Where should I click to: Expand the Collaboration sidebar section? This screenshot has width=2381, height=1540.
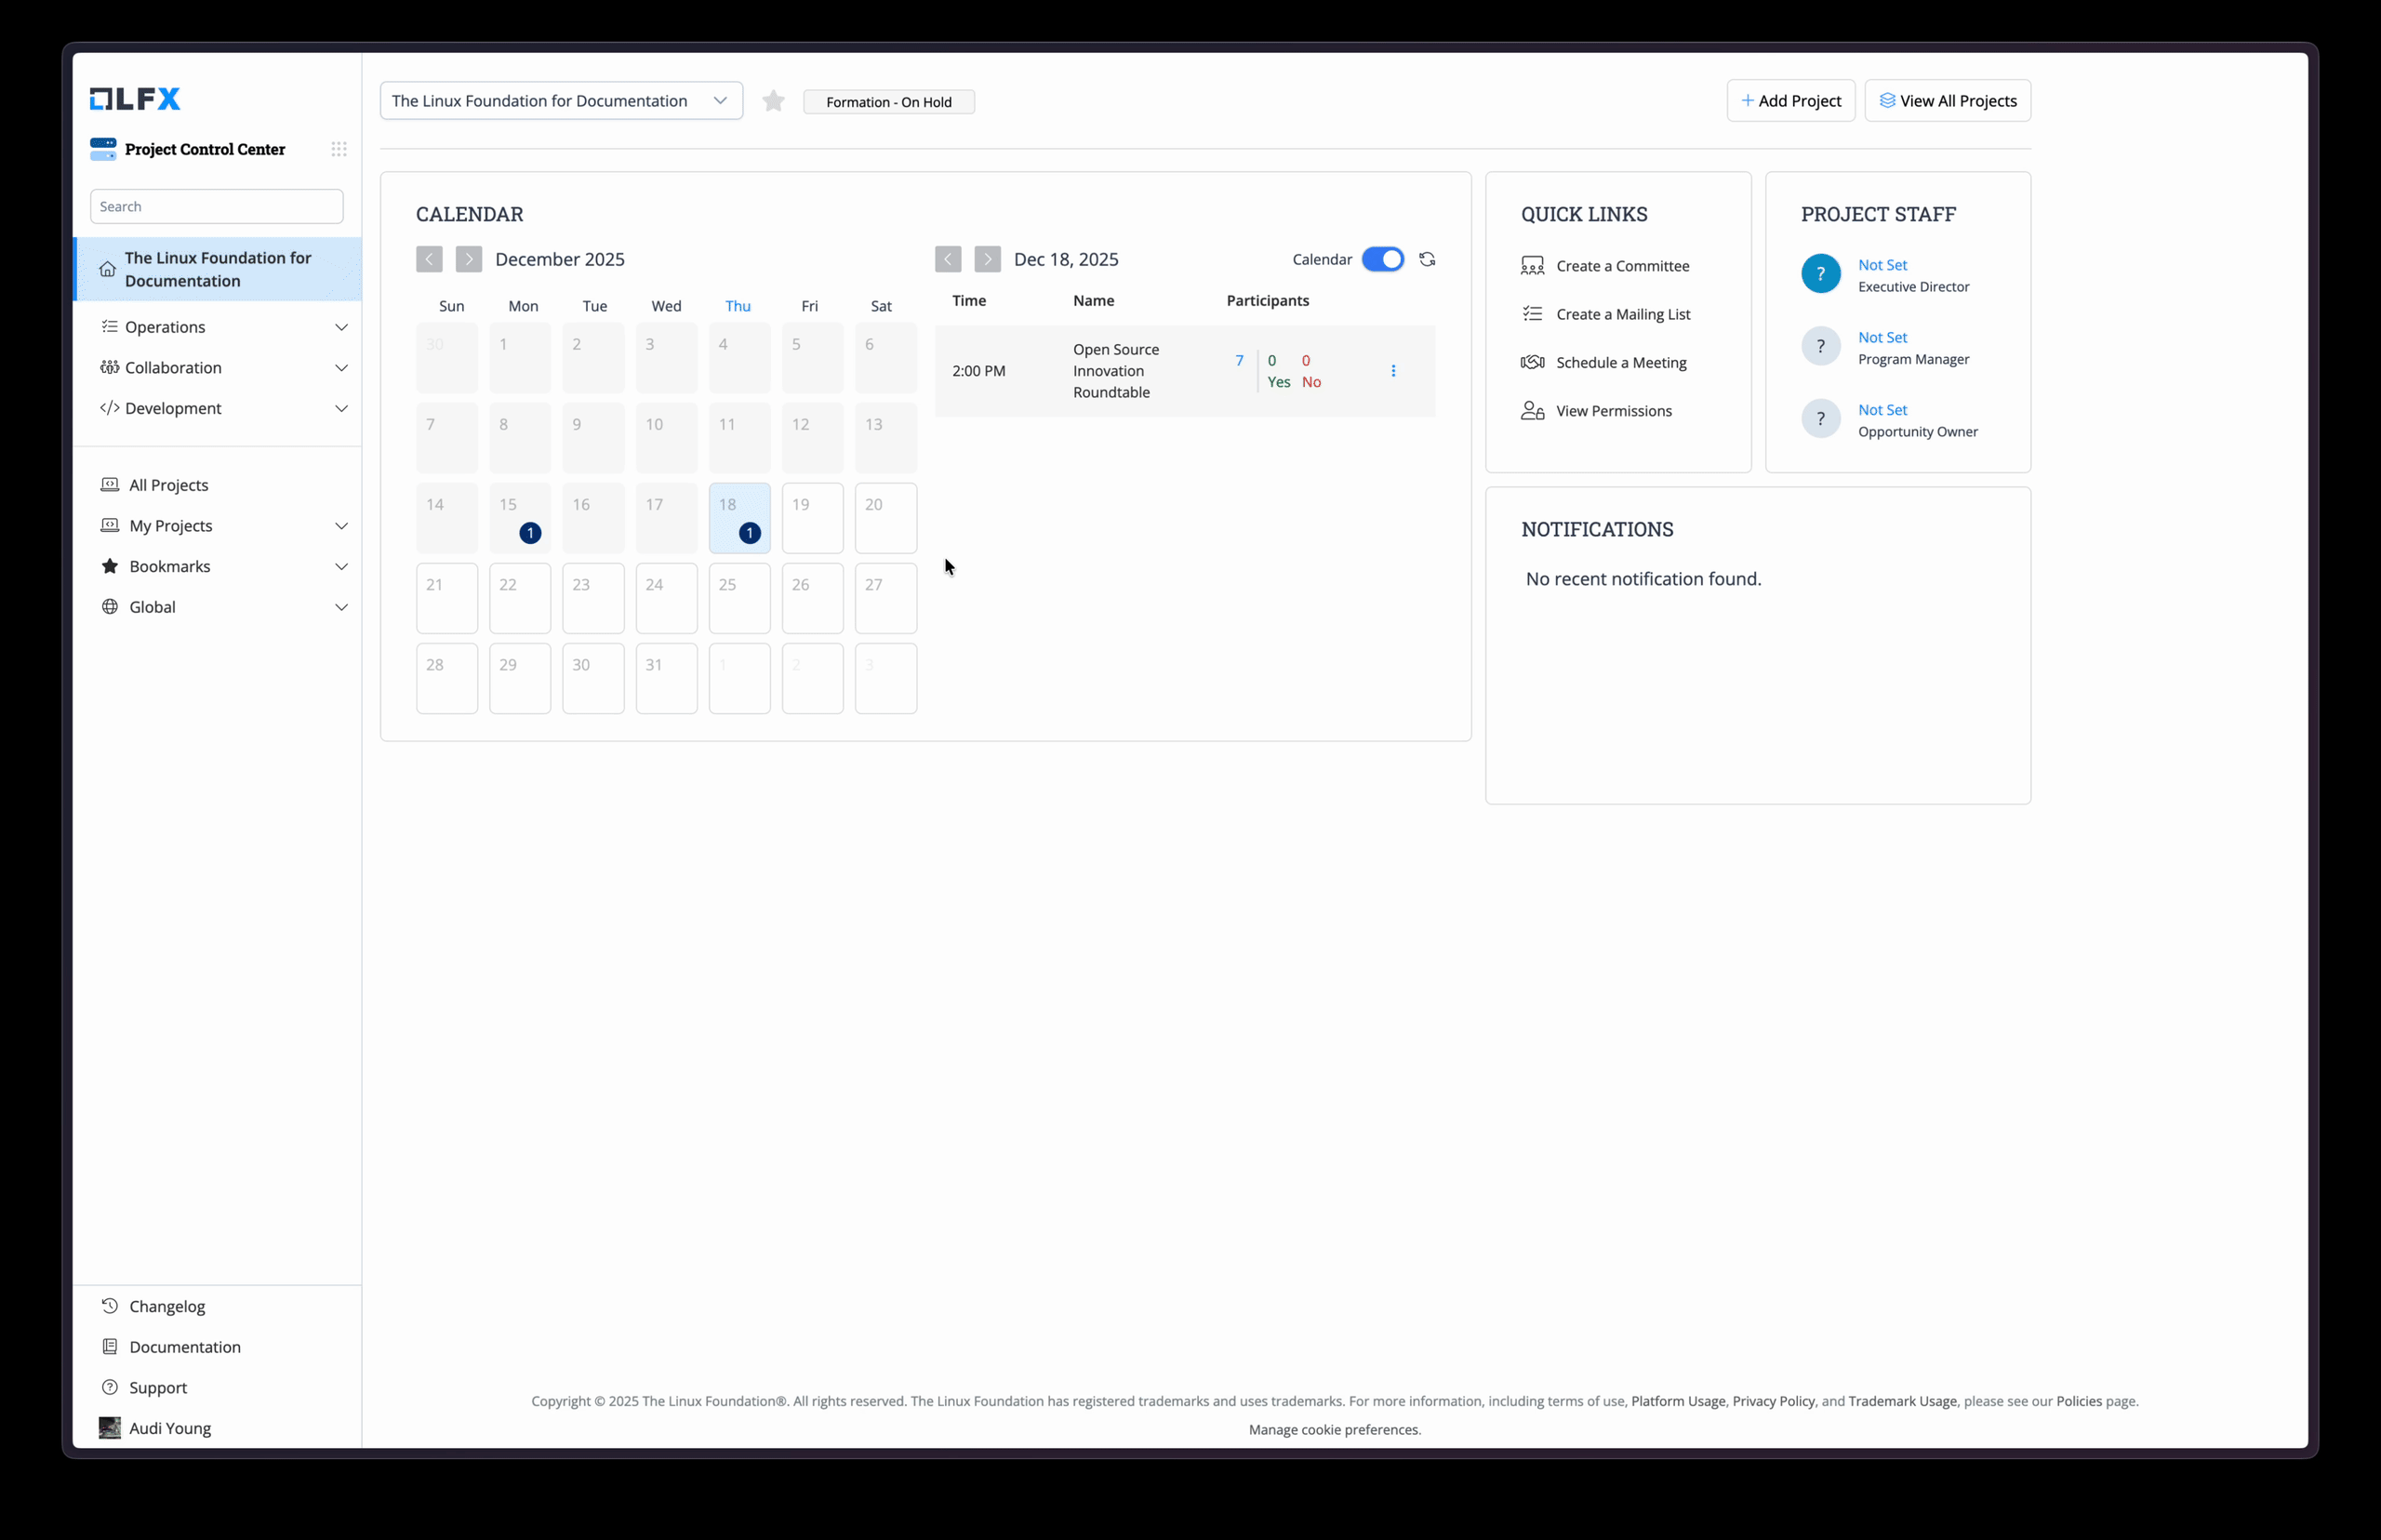click(x=172, y=367)
